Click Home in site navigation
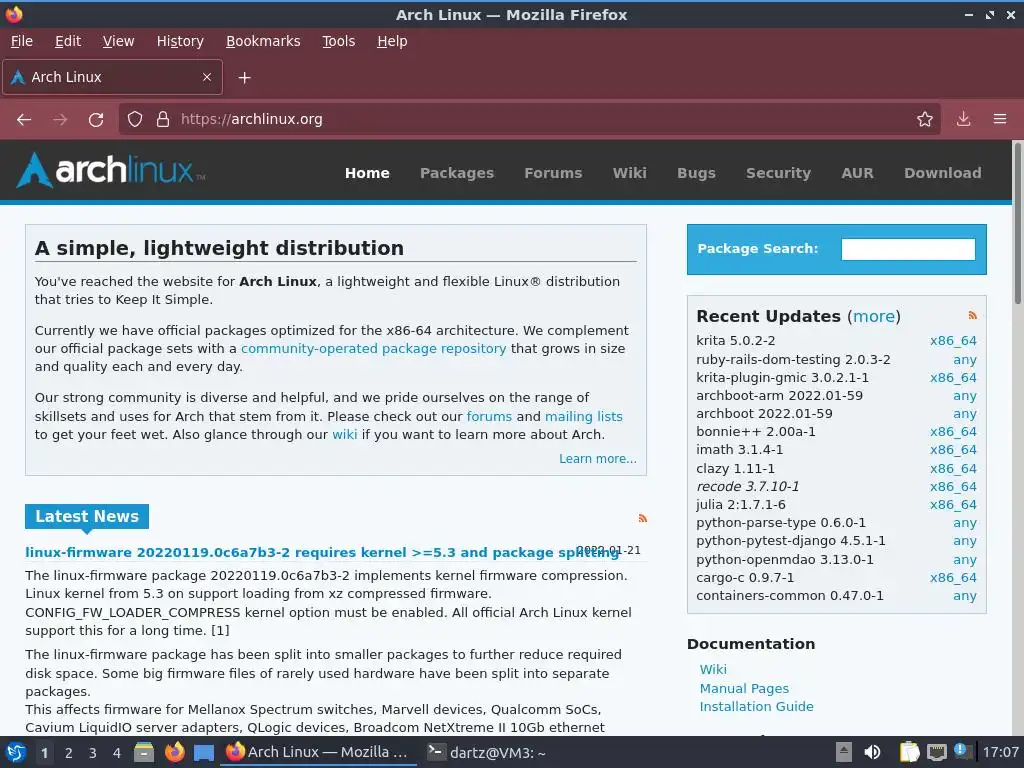1024x768 pixels. (367, 173)
